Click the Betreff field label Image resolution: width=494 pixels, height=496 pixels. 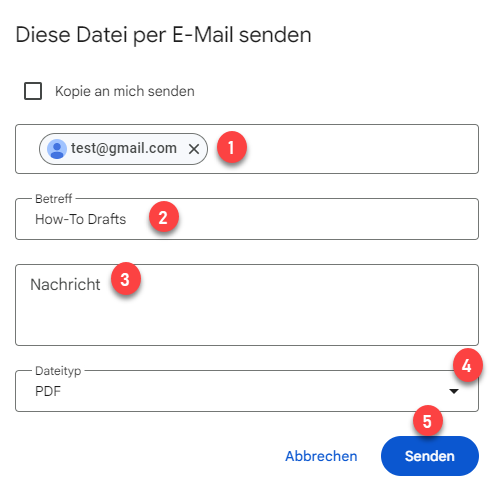[53, 199]
